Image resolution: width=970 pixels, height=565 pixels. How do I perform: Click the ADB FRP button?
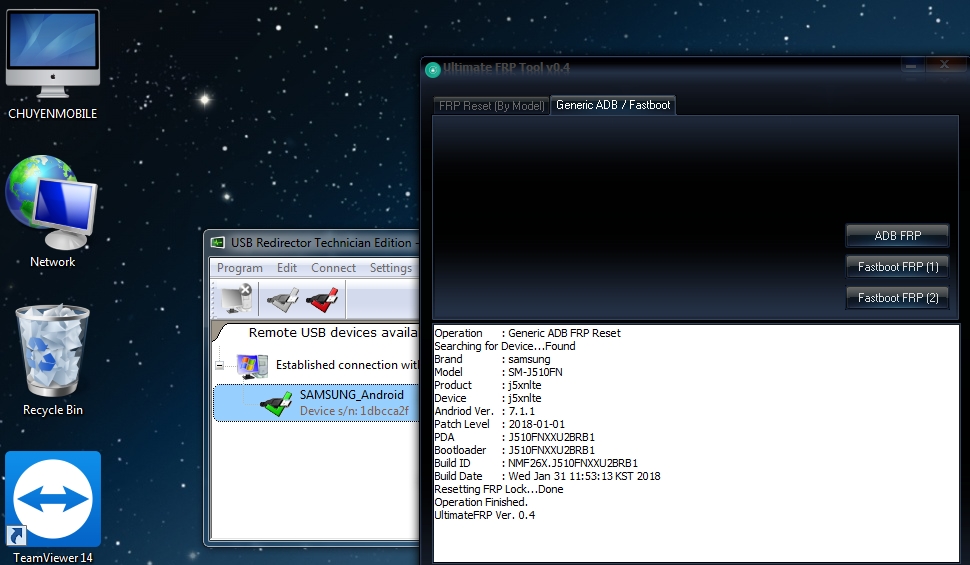(x=897, y=236)
